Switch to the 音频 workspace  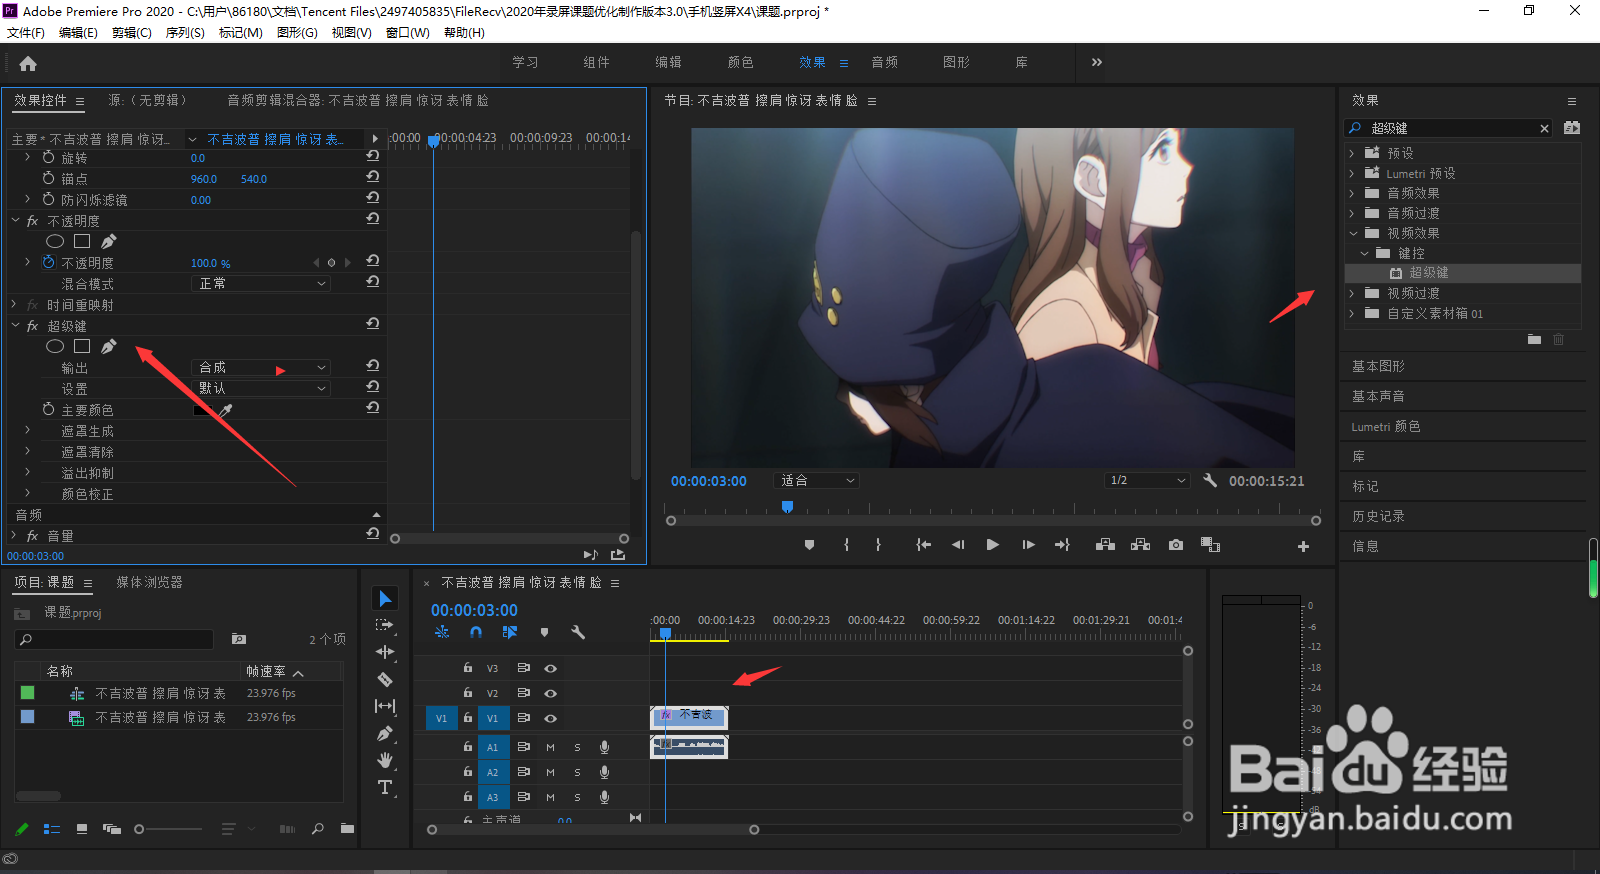point(885,62)
